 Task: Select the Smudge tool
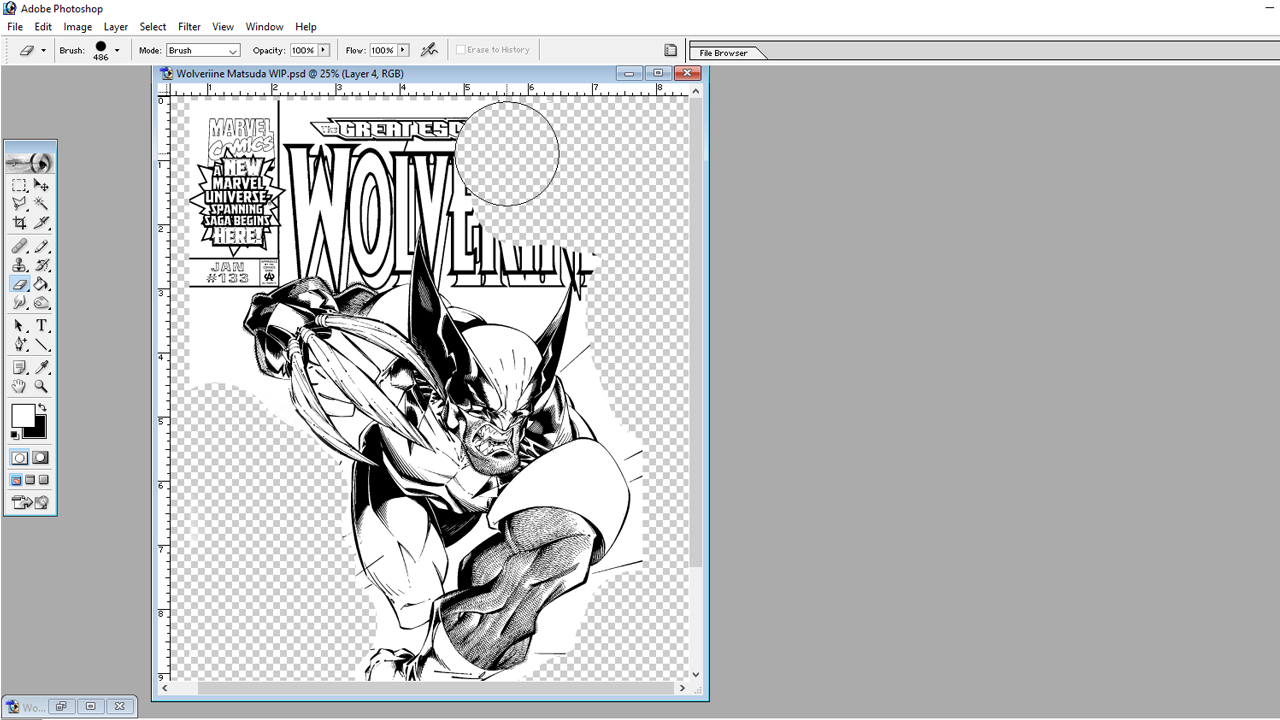tap(19, 303)
